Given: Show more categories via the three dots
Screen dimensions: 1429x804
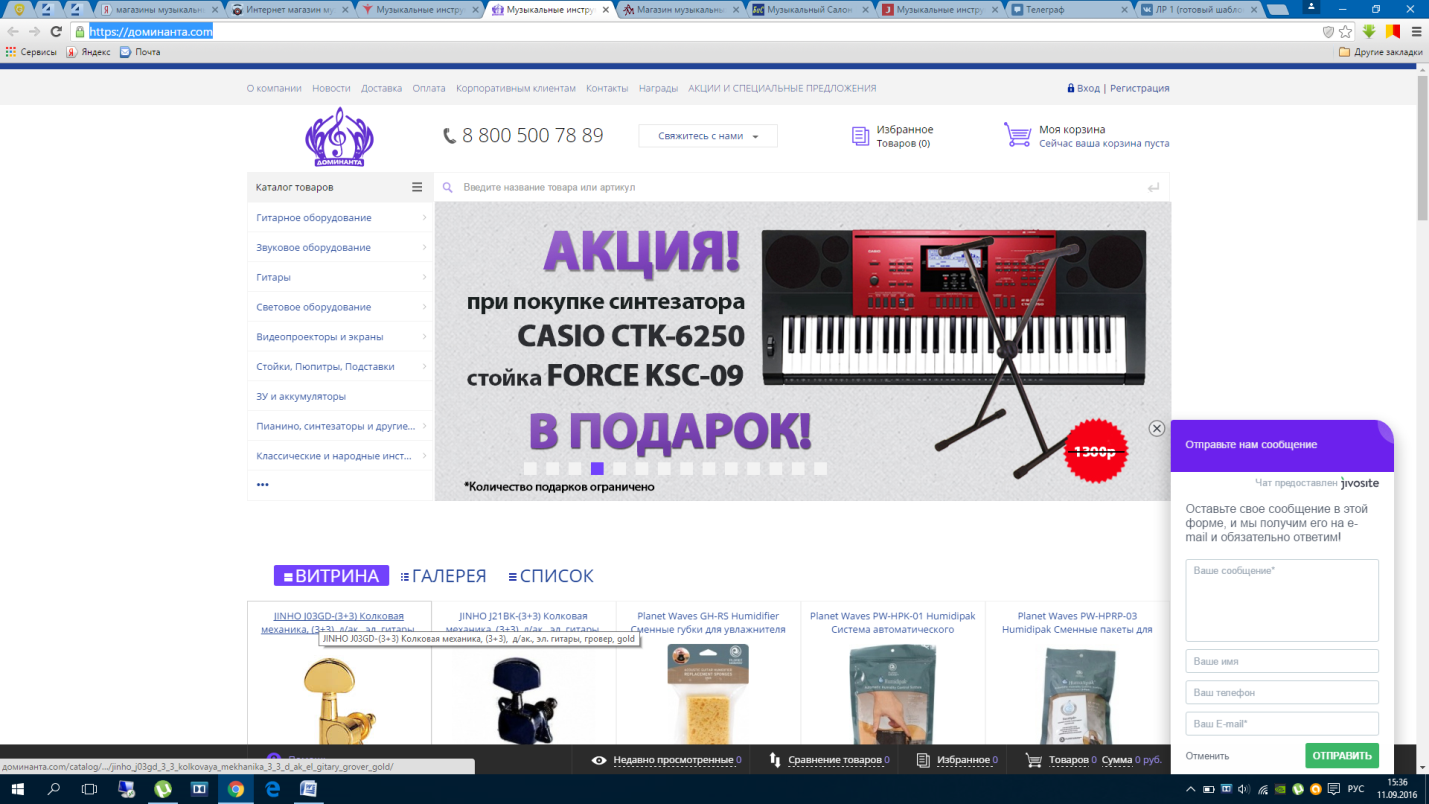Looking at the screenshot, I should pos(263,485).
